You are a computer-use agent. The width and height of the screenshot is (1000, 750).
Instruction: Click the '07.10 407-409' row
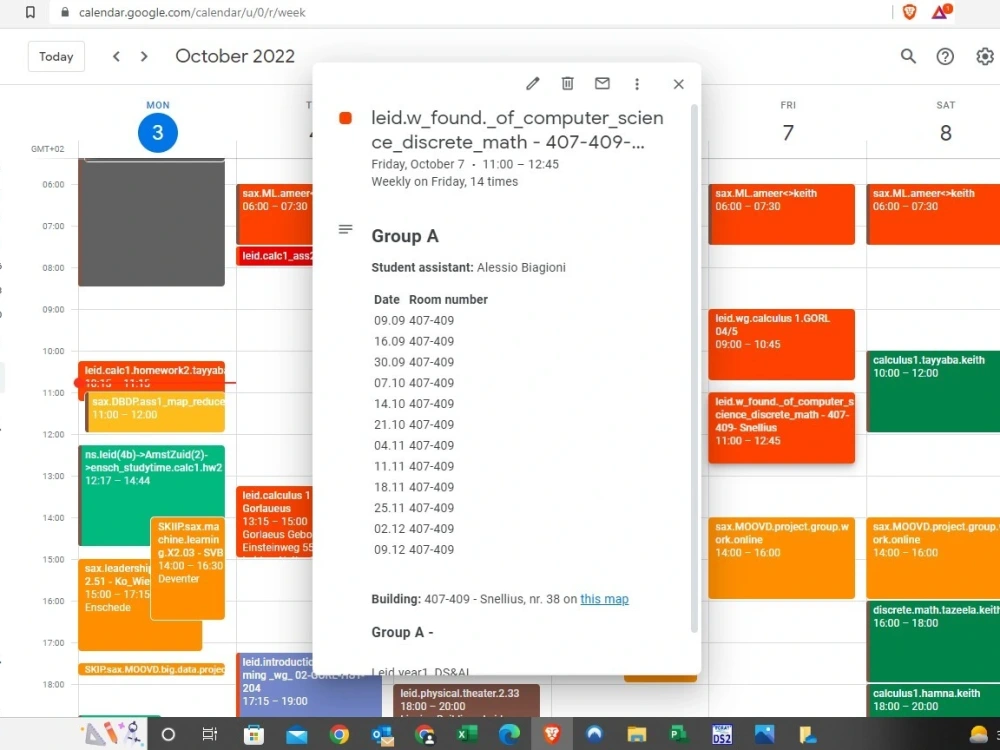[414, 383]
